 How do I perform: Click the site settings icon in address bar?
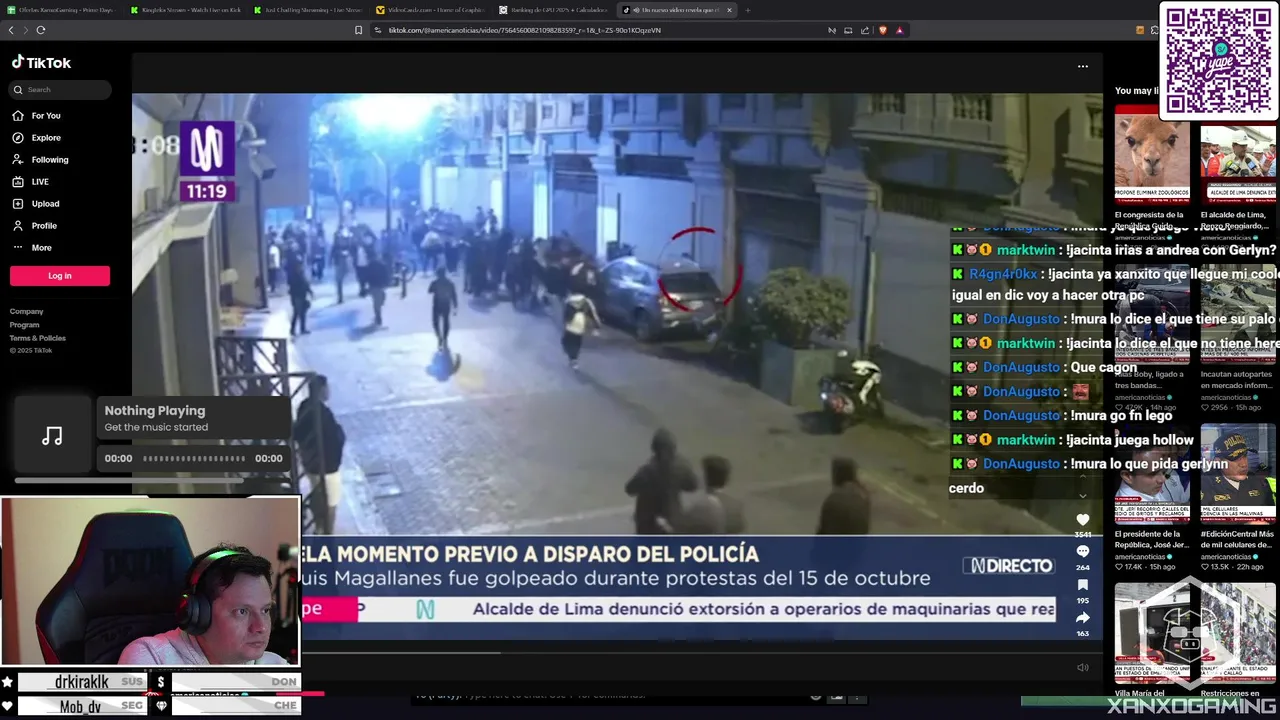(x=378, y=30)
